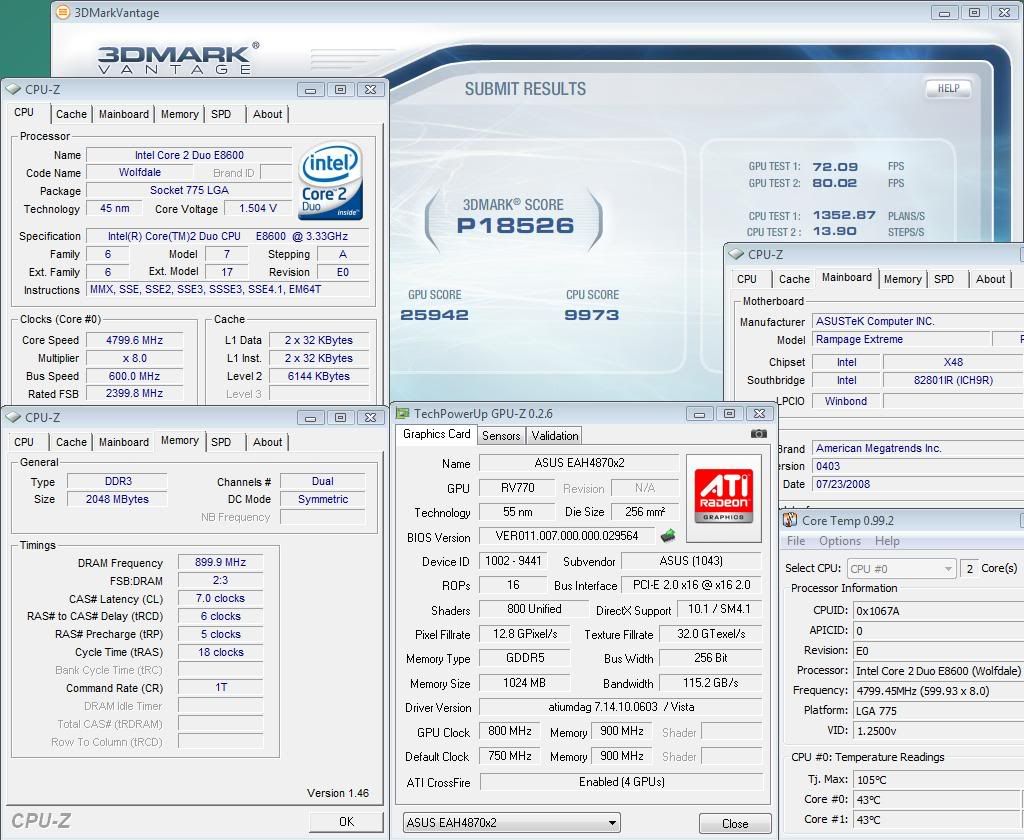
Task: Click the Core Temp thermometer title icon
Action: [x=789, y=520]
